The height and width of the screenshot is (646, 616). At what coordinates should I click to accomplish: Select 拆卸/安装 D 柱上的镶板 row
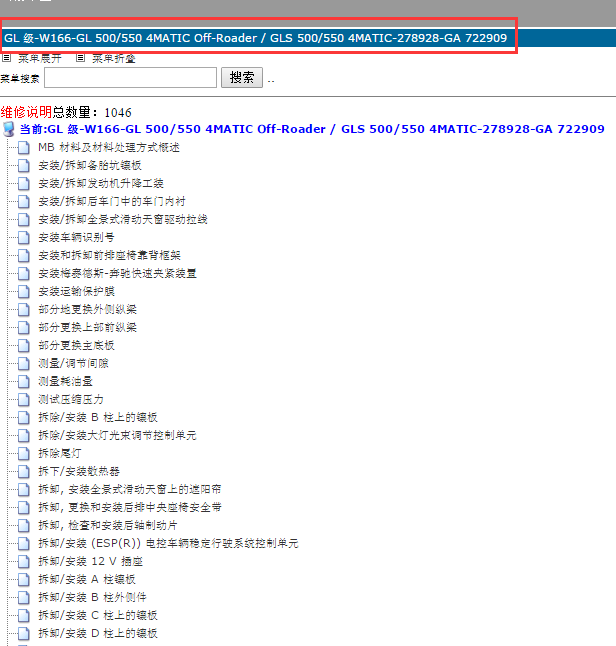(98, 633)
